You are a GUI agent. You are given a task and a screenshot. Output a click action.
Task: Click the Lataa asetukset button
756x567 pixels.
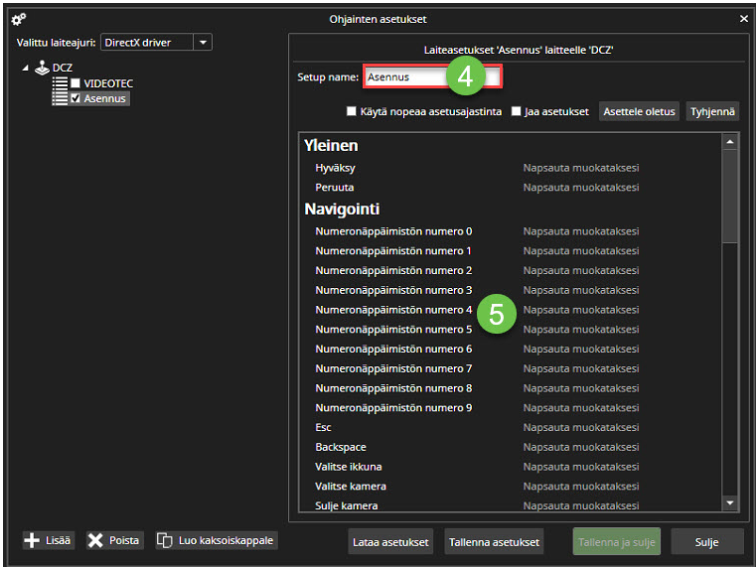coord(390,542)
